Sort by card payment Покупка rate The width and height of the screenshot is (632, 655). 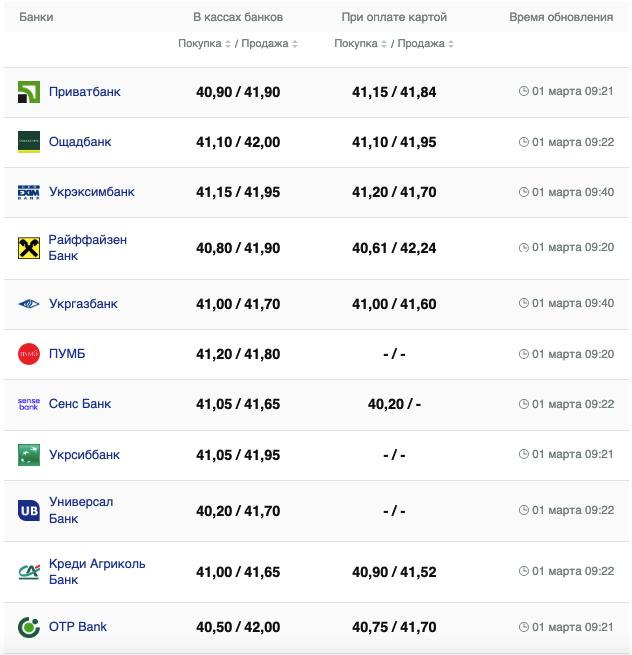[362, 44]
